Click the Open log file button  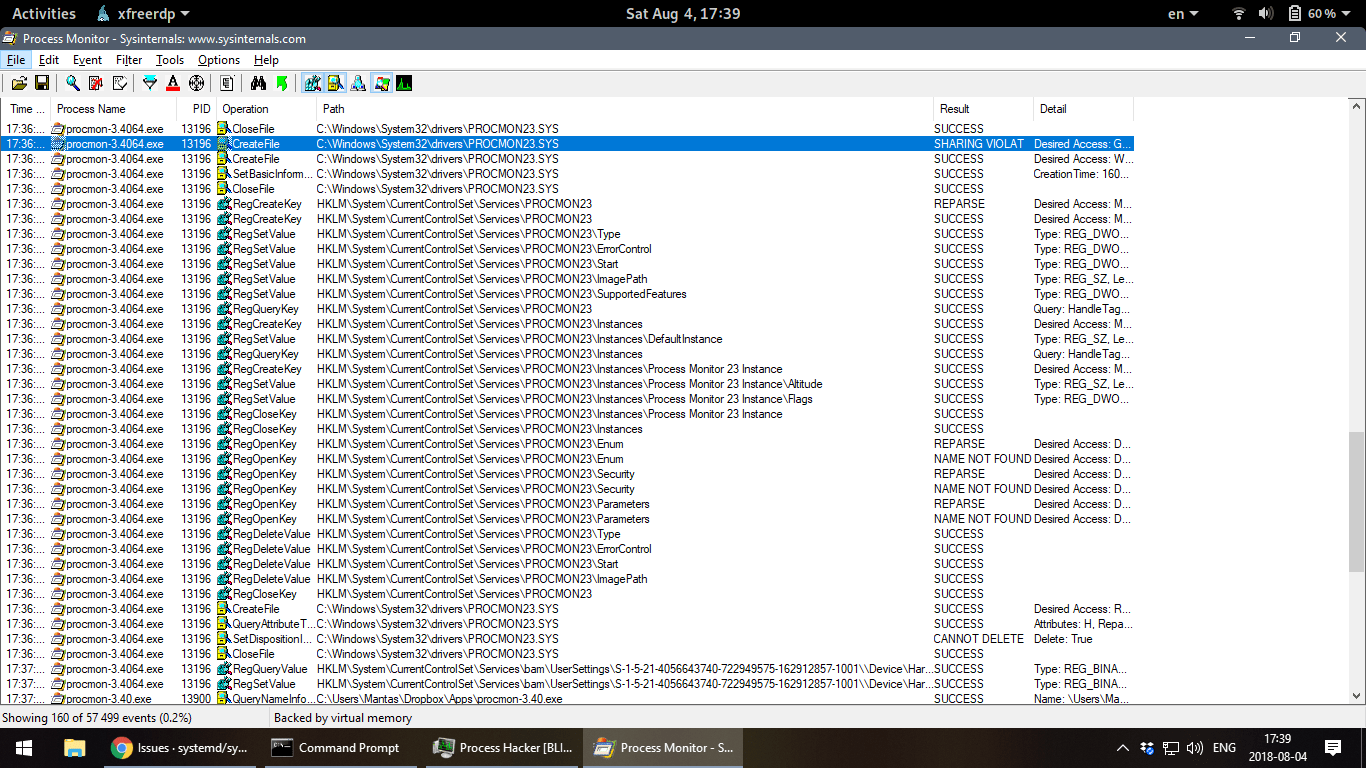(x=17, y=83)
